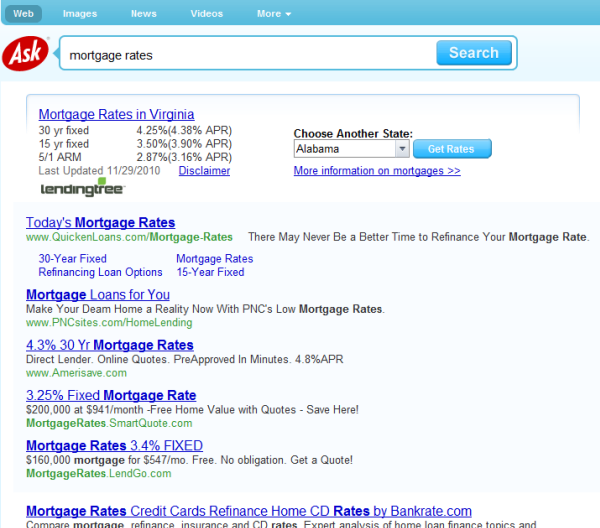Image resolution: width=600 pixels, height=528 pixels.
Task: Open Today's Mortgage Rates result
Action: 101,222
